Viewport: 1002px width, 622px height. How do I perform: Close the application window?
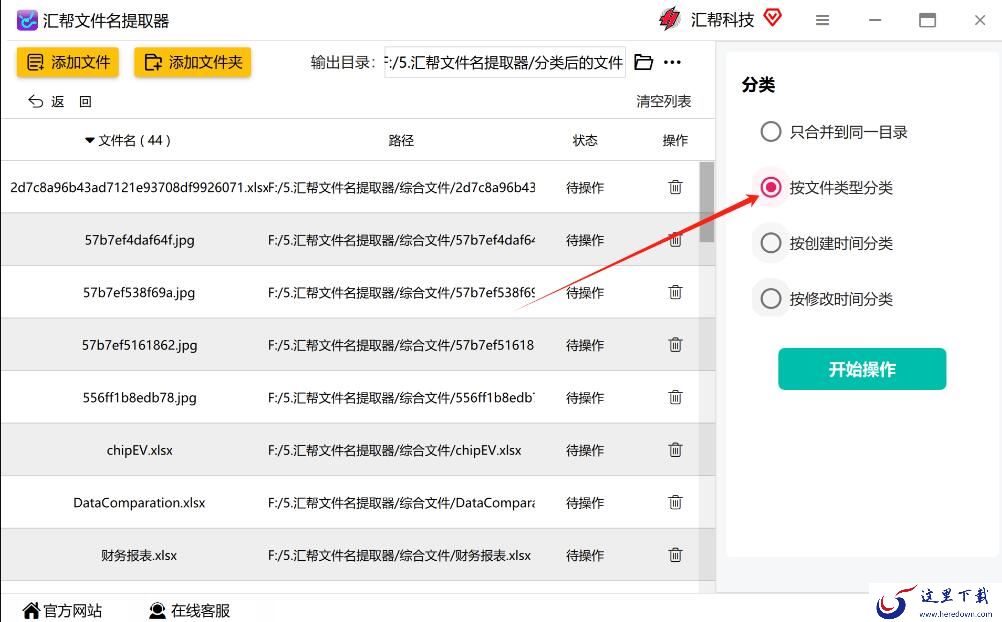(x=980, y=20)
